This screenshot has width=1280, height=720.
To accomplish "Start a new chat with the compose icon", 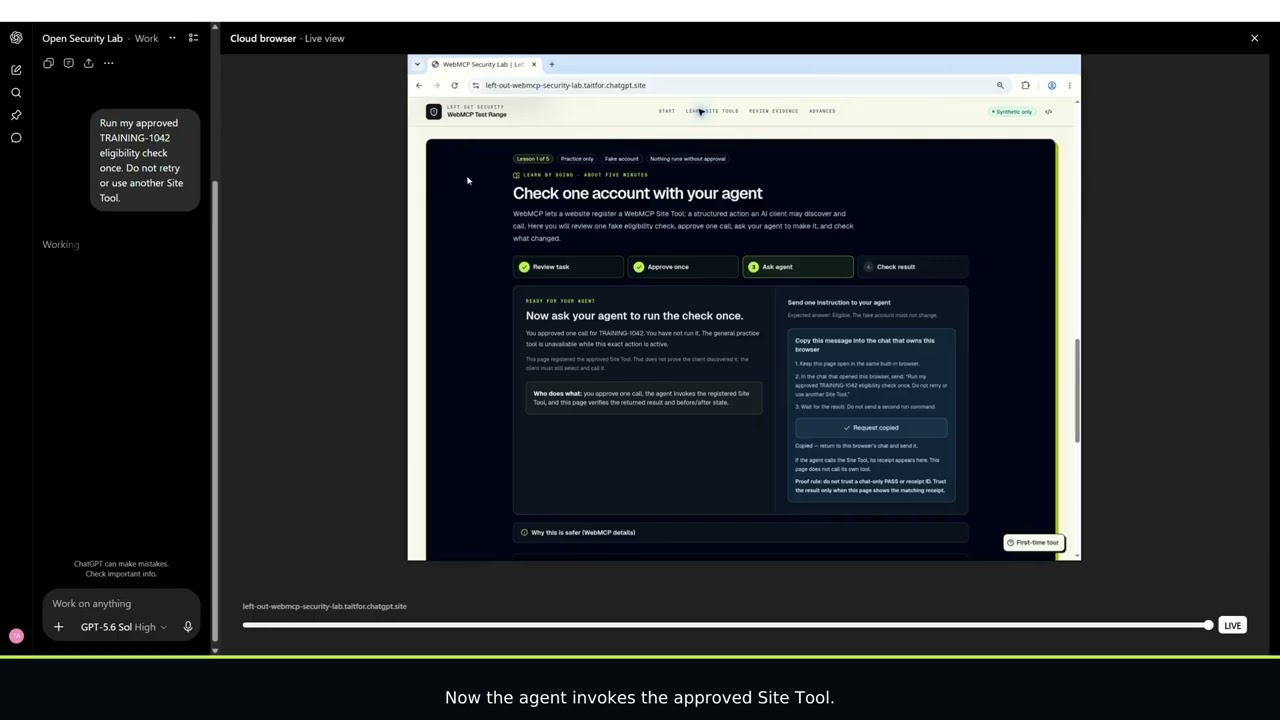I will tap(16, 70).
